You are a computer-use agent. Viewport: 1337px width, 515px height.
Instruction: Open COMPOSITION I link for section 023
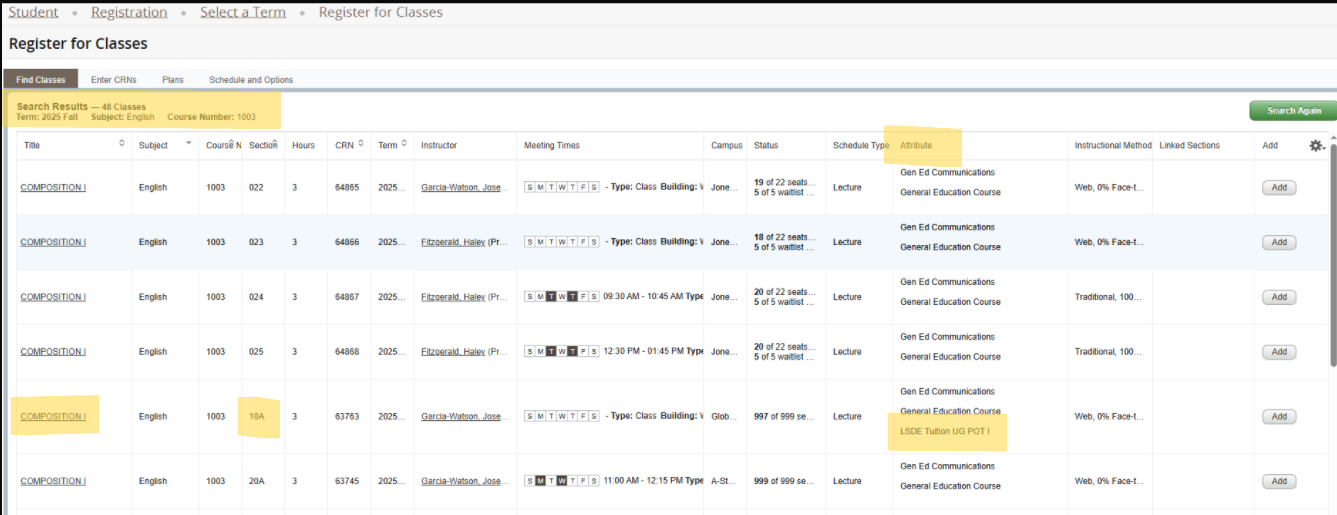point(53,242)
